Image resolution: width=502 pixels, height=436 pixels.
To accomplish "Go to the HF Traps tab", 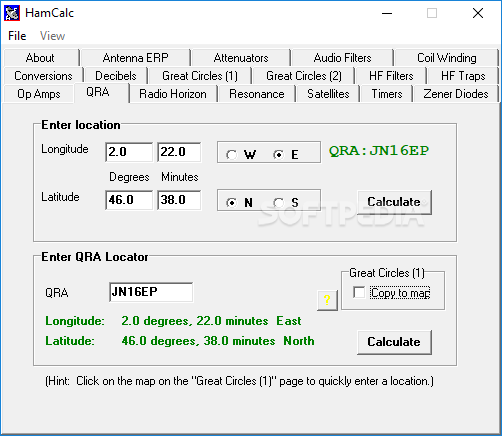I will [x=463, y=76].
